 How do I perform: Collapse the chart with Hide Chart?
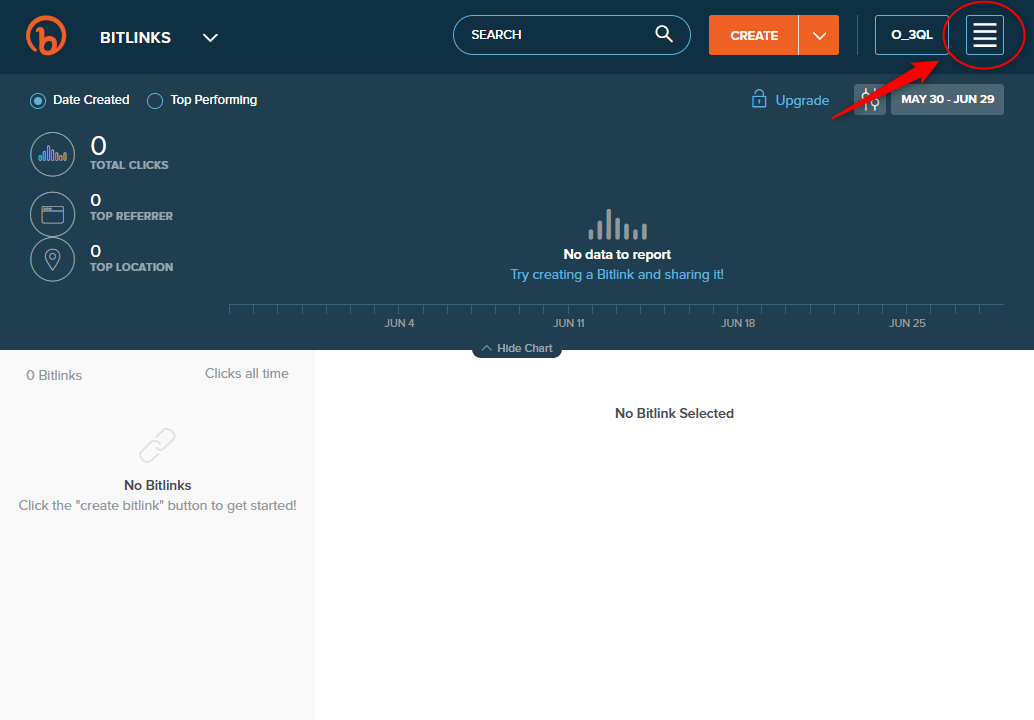pos(517,348)
